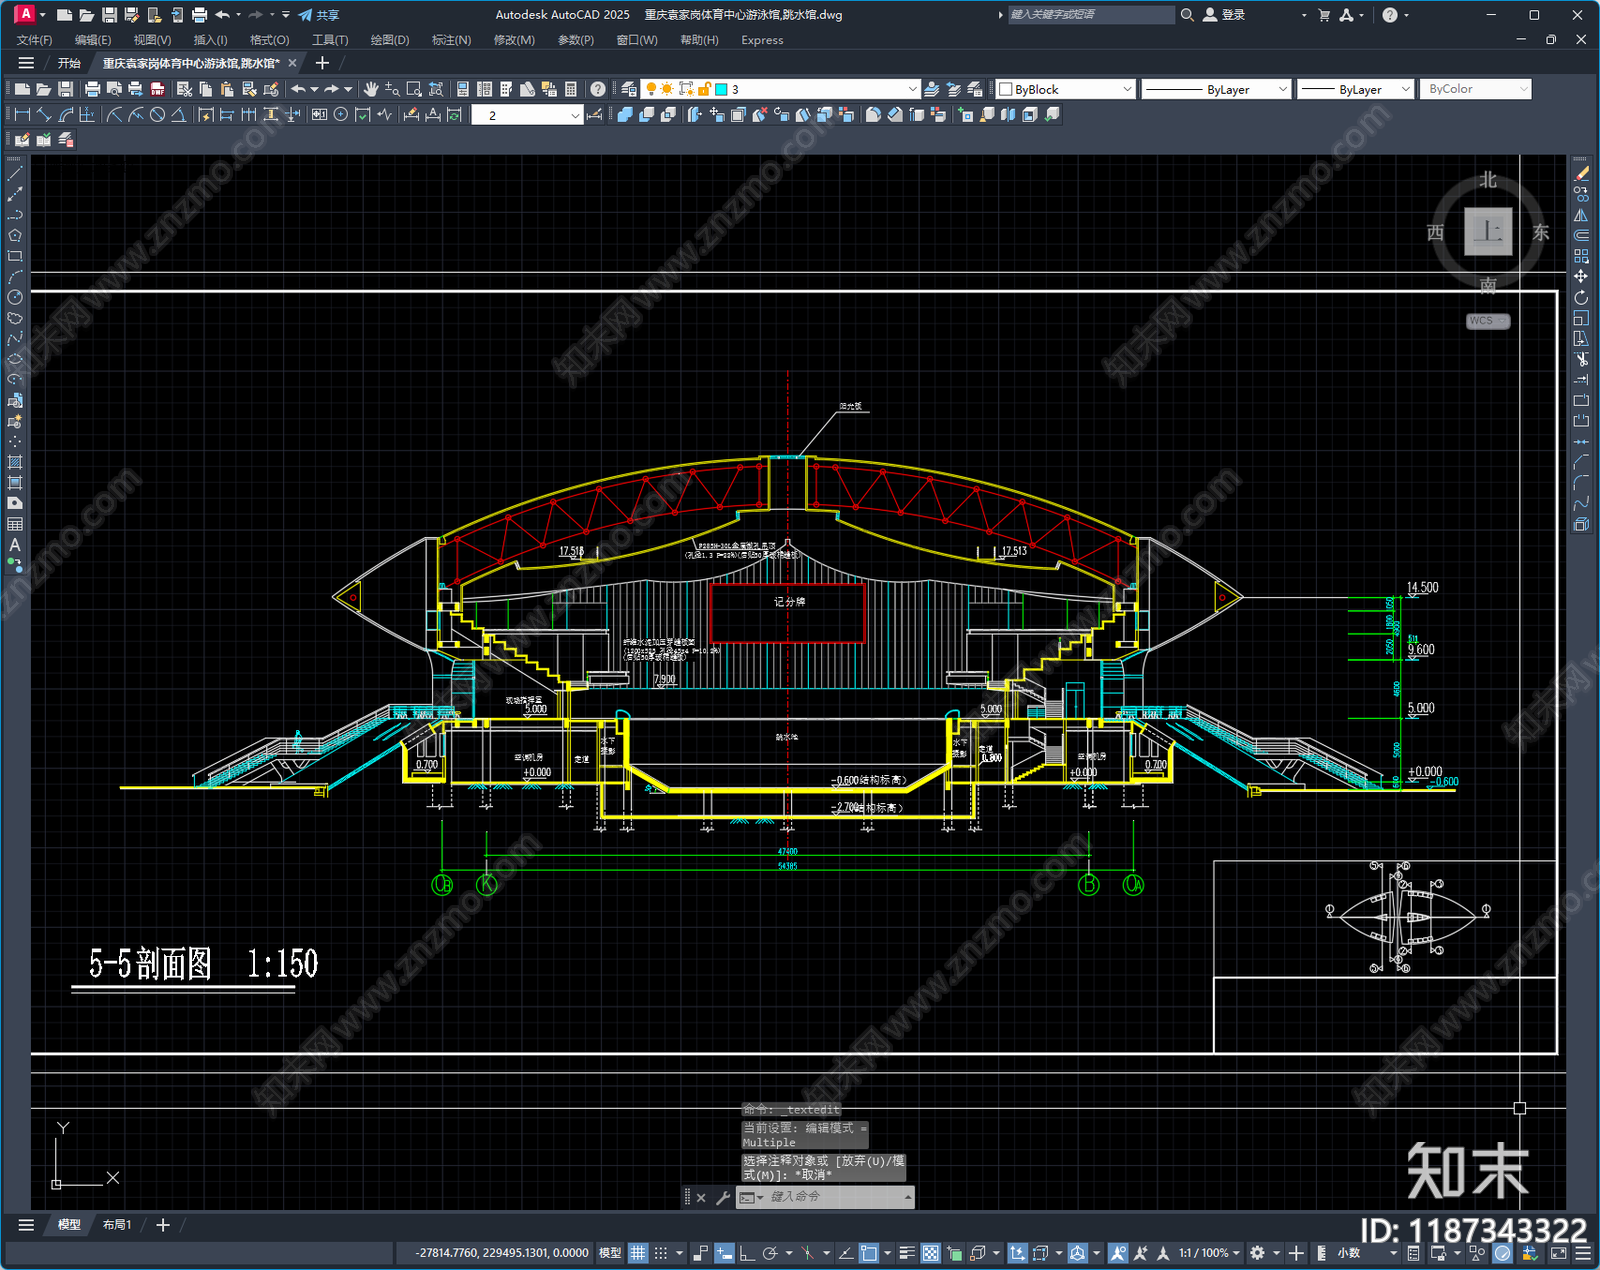
Task: Select the Move modify tool
Action: click(x=1581, y=276)
